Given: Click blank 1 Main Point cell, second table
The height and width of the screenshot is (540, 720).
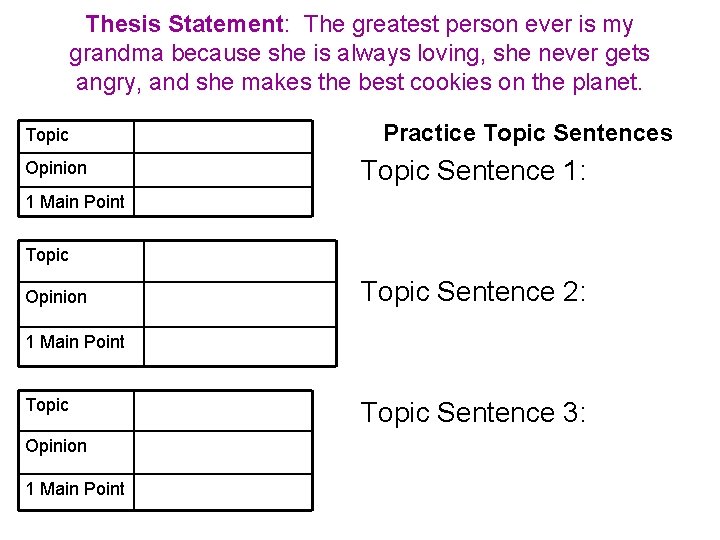Looking at the screenshot, I should click(240, 346).
